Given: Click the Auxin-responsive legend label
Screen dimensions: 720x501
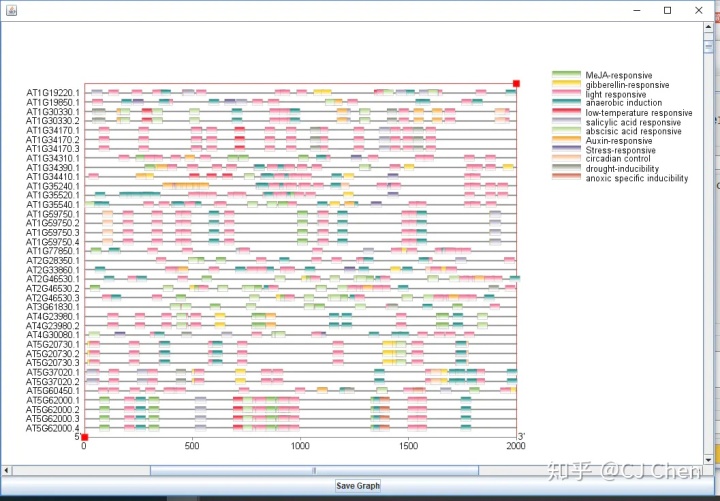Looking at the screenshot, I should (619, 141).
